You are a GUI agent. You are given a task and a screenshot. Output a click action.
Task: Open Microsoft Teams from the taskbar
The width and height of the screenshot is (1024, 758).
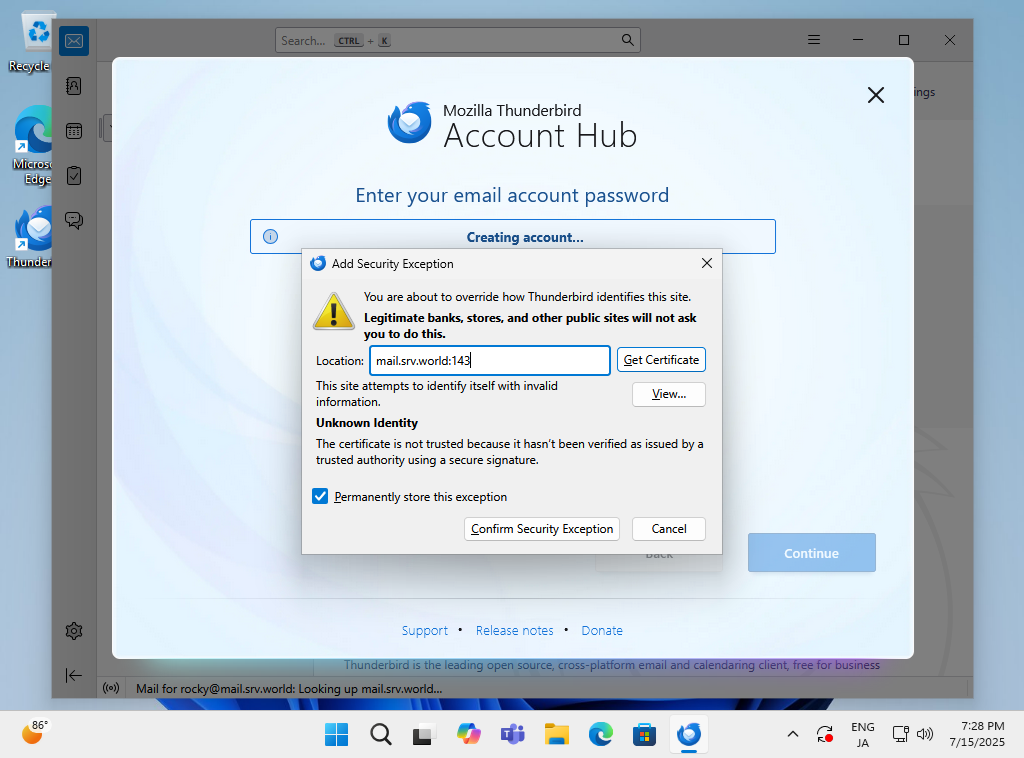[x=513, y=734]
